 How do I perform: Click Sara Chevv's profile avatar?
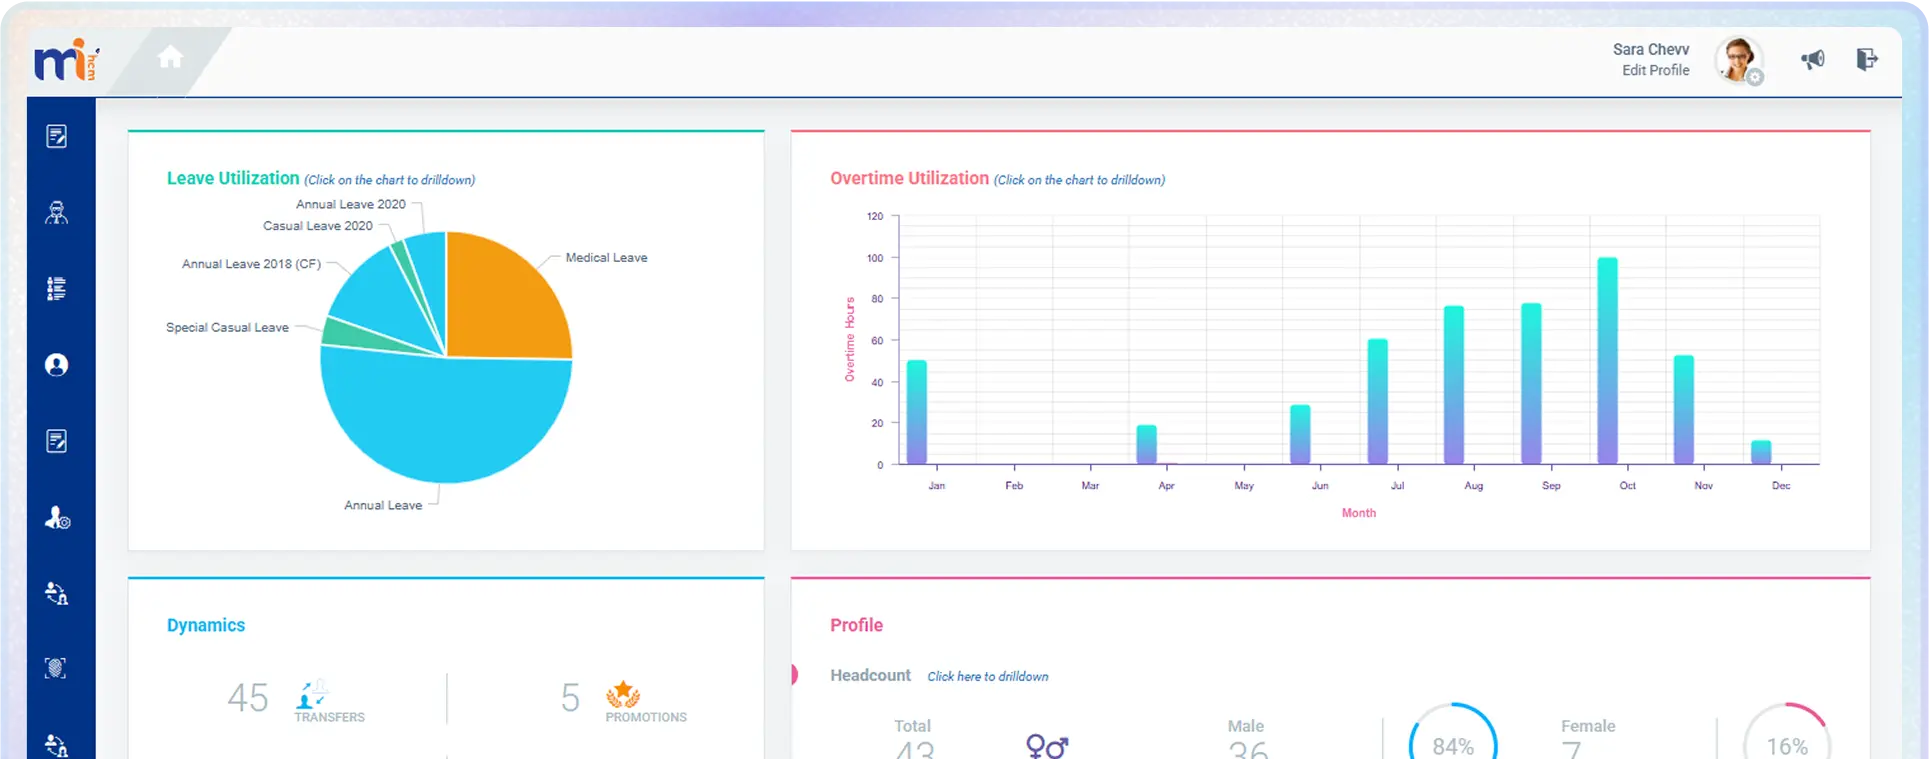[x=1739, y=60]
